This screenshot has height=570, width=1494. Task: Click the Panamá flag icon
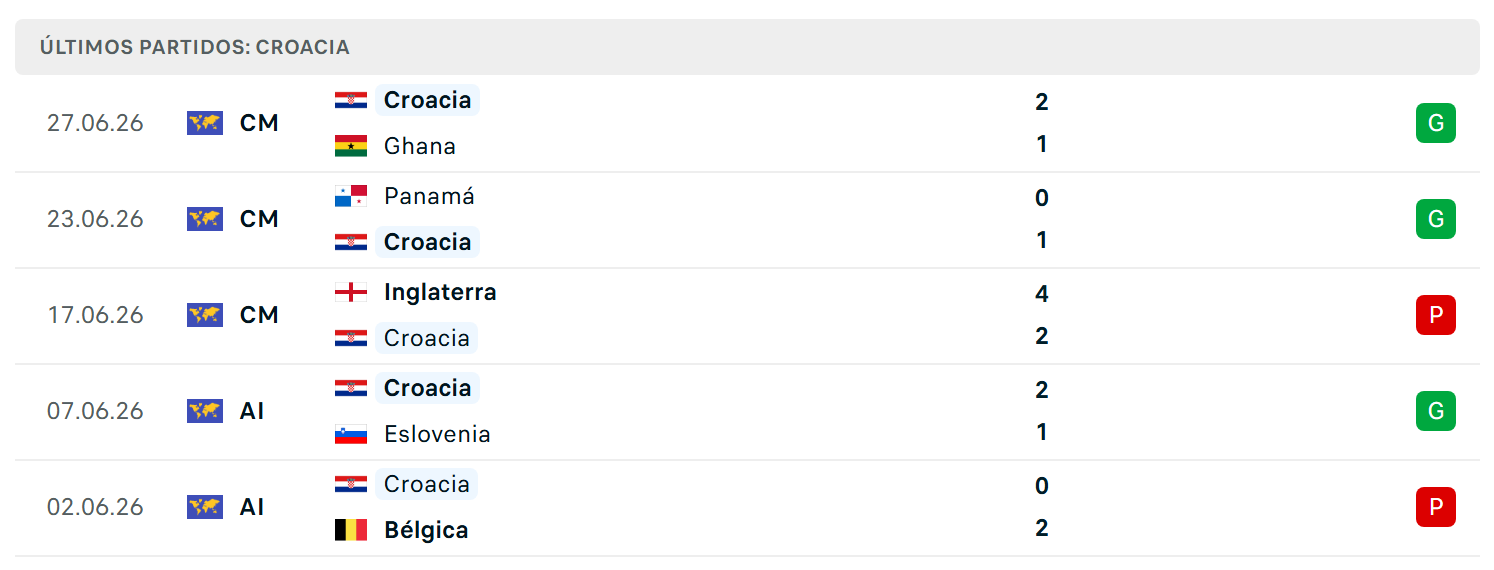point(351,196)
